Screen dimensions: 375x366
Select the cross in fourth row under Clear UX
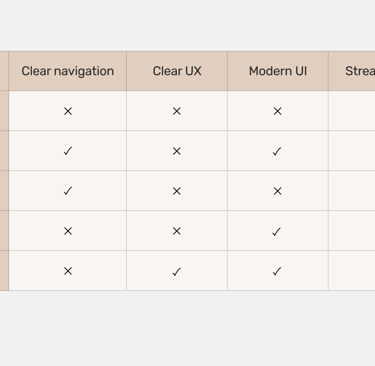pos(177,231)
